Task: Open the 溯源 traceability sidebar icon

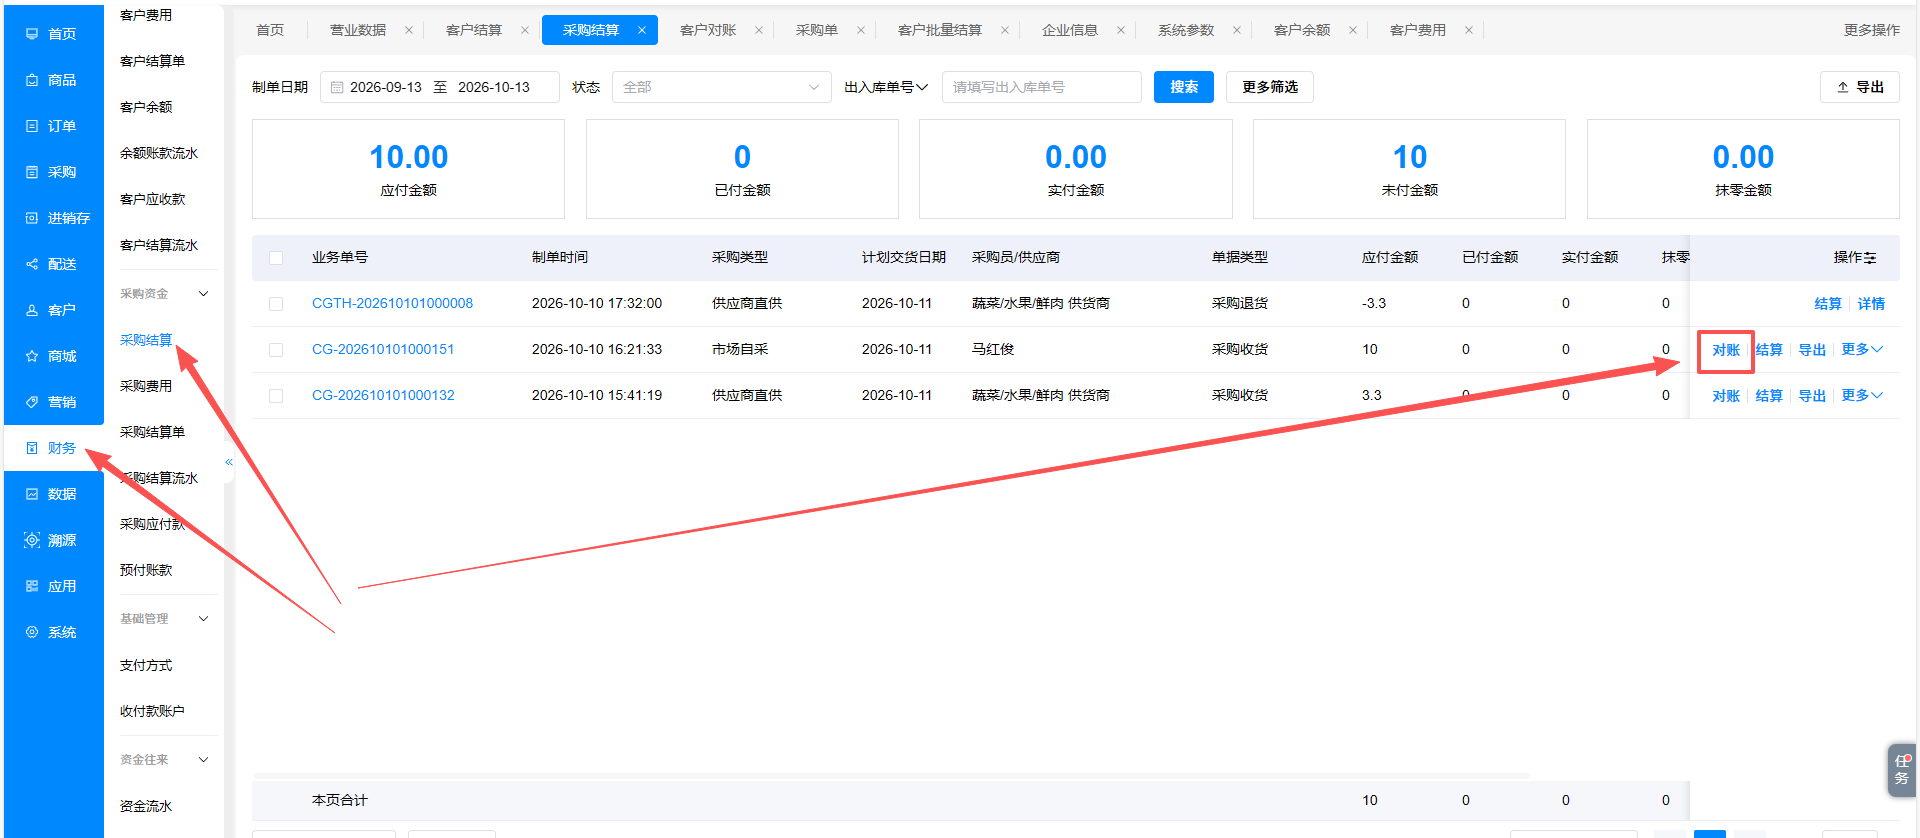Action: click(x=32, y=540)
